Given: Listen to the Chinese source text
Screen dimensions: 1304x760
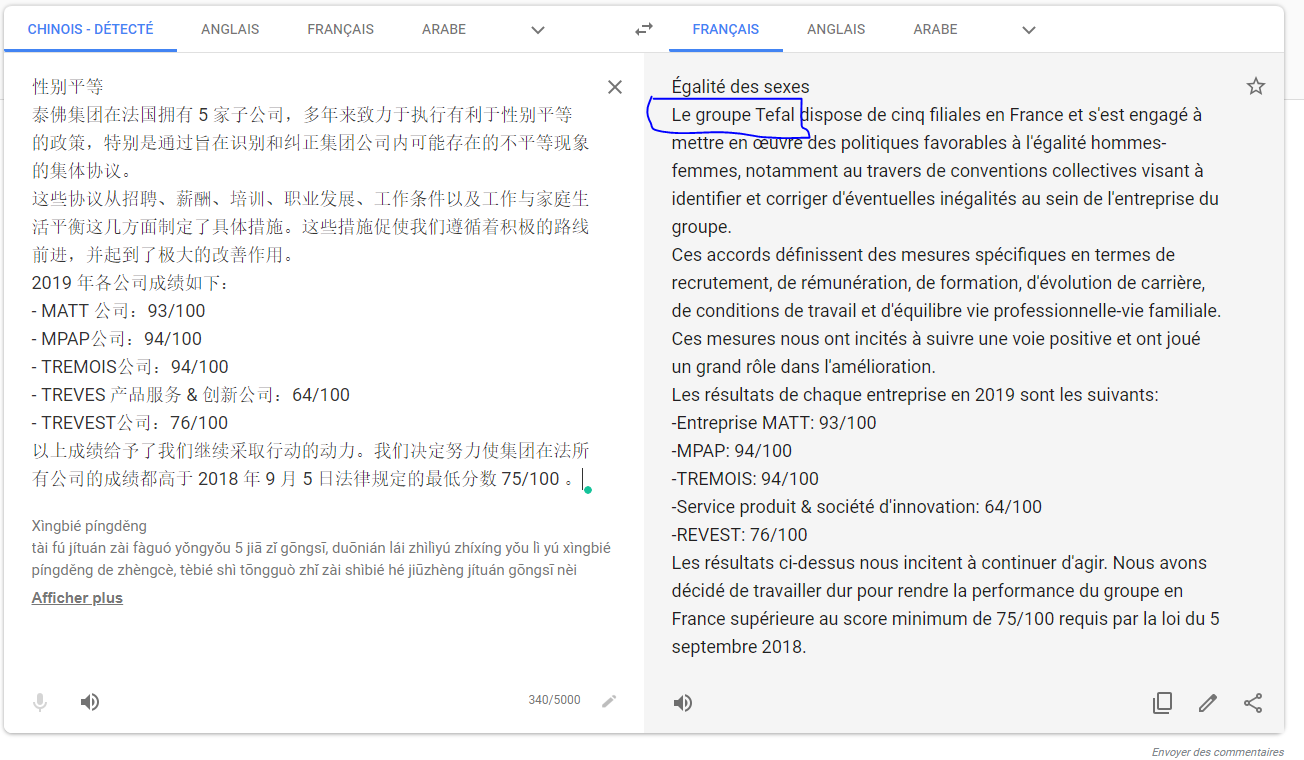Looking at the screenshot, I should (x=90, y=702).
